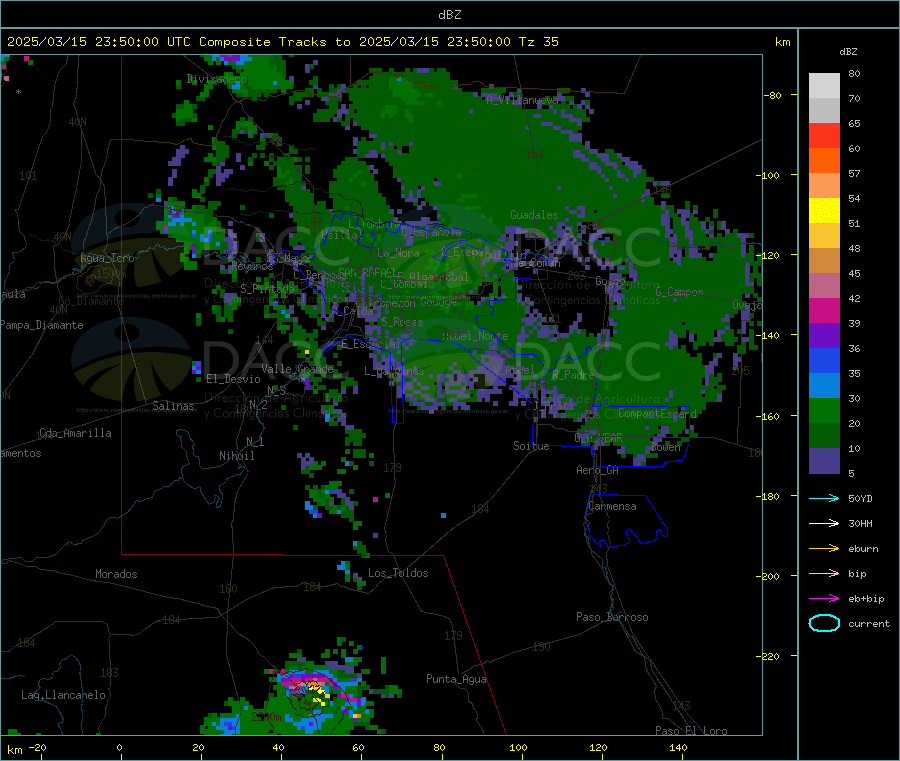Click the 80 km horizontal axis tick
The height and width of the screenshot is (761, 900).
coord(439,747)
